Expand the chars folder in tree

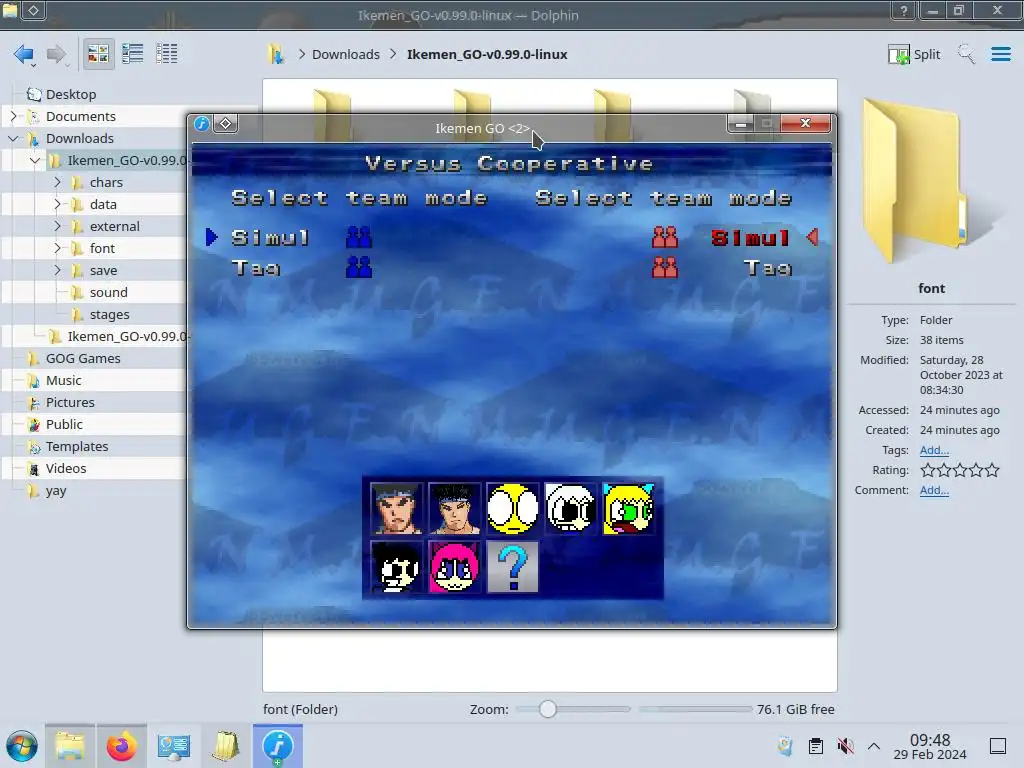tap(57, 182)
